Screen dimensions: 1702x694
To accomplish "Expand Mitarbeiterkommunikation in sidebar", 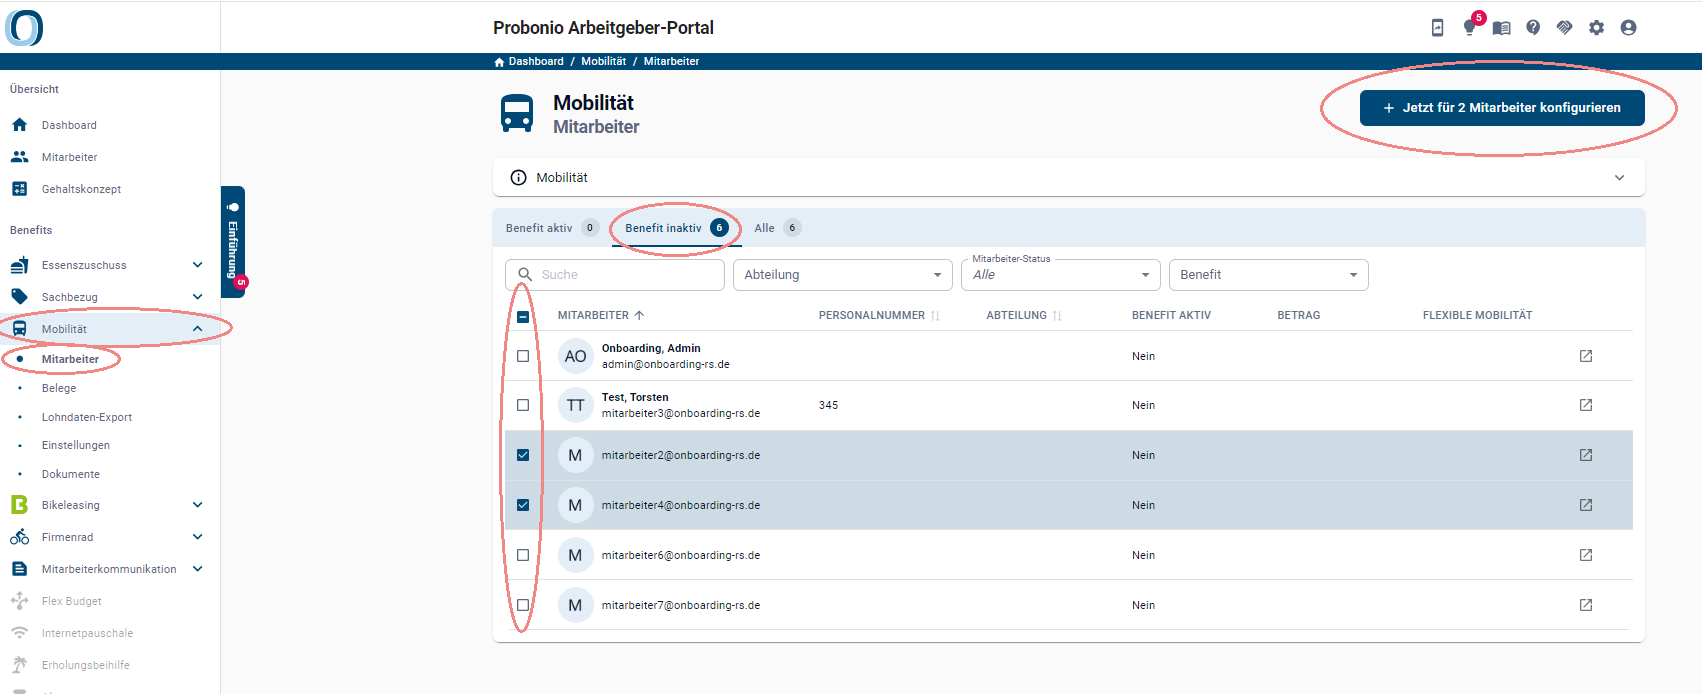I will pyautogui.click(x=197, y=569).
